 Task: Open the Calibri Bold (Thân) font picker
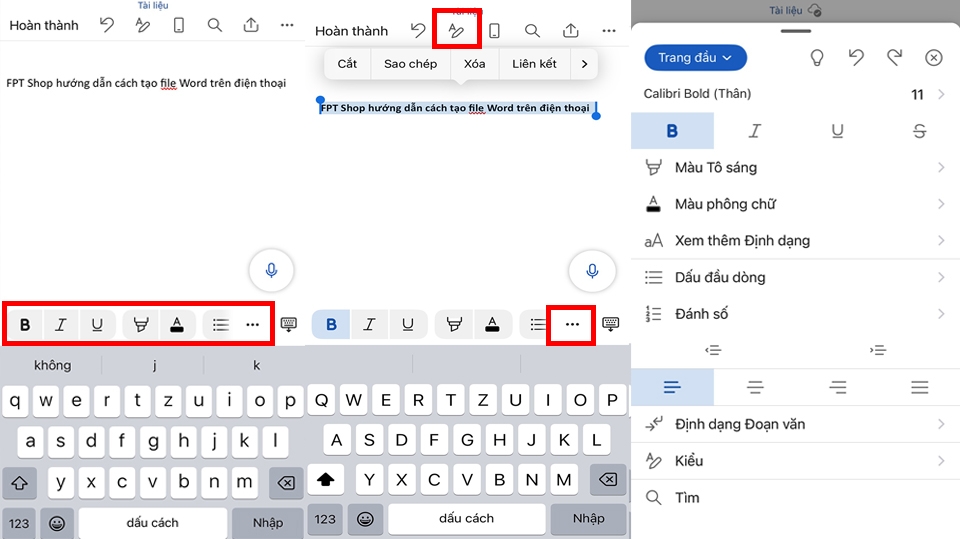click(x=697, y=94)
